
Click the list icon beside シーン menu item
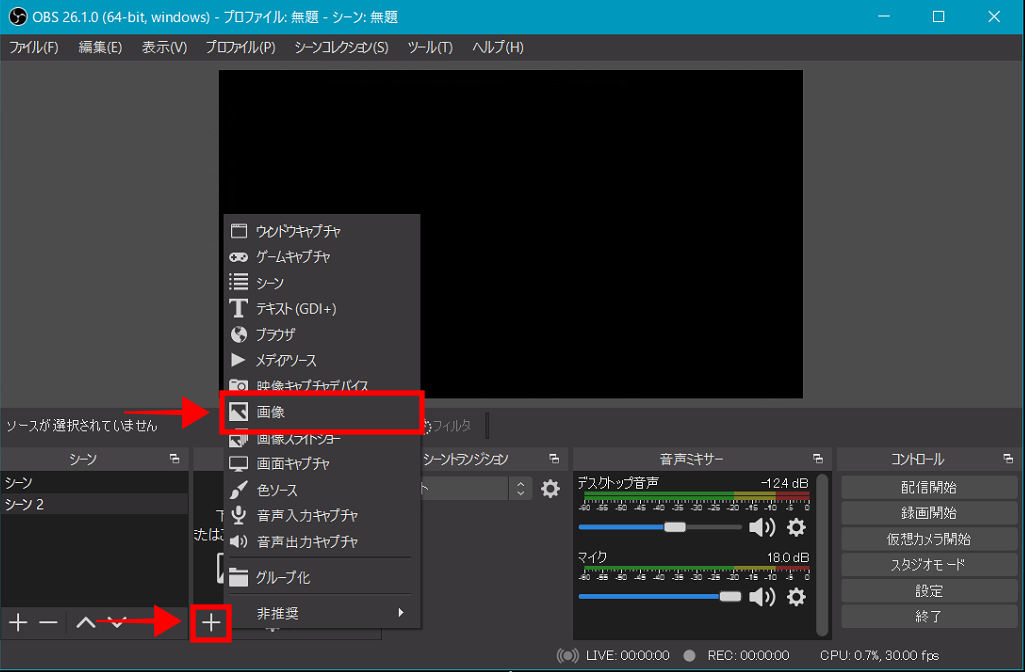(239, 282)
